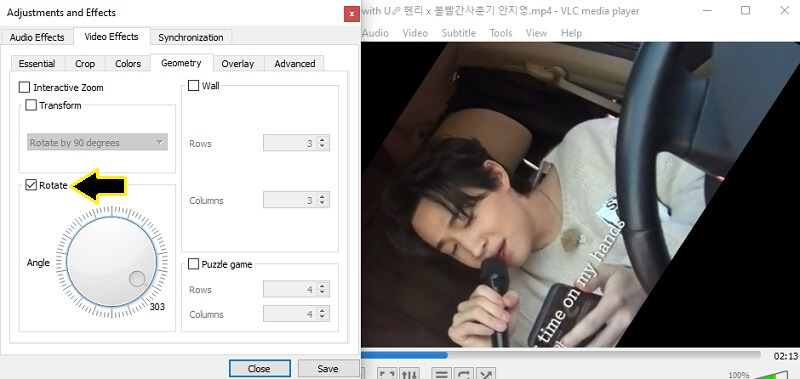
Task: Open the Advanced sub-tab
Action: [294, 64]
